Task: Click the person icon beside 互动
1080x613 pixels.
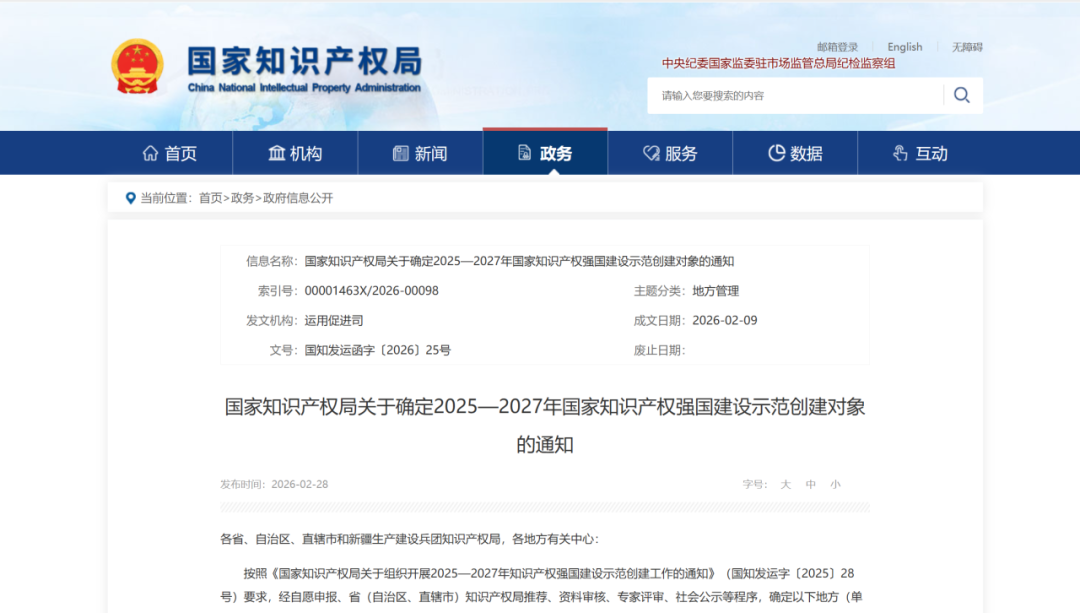Action: point(899,152)
